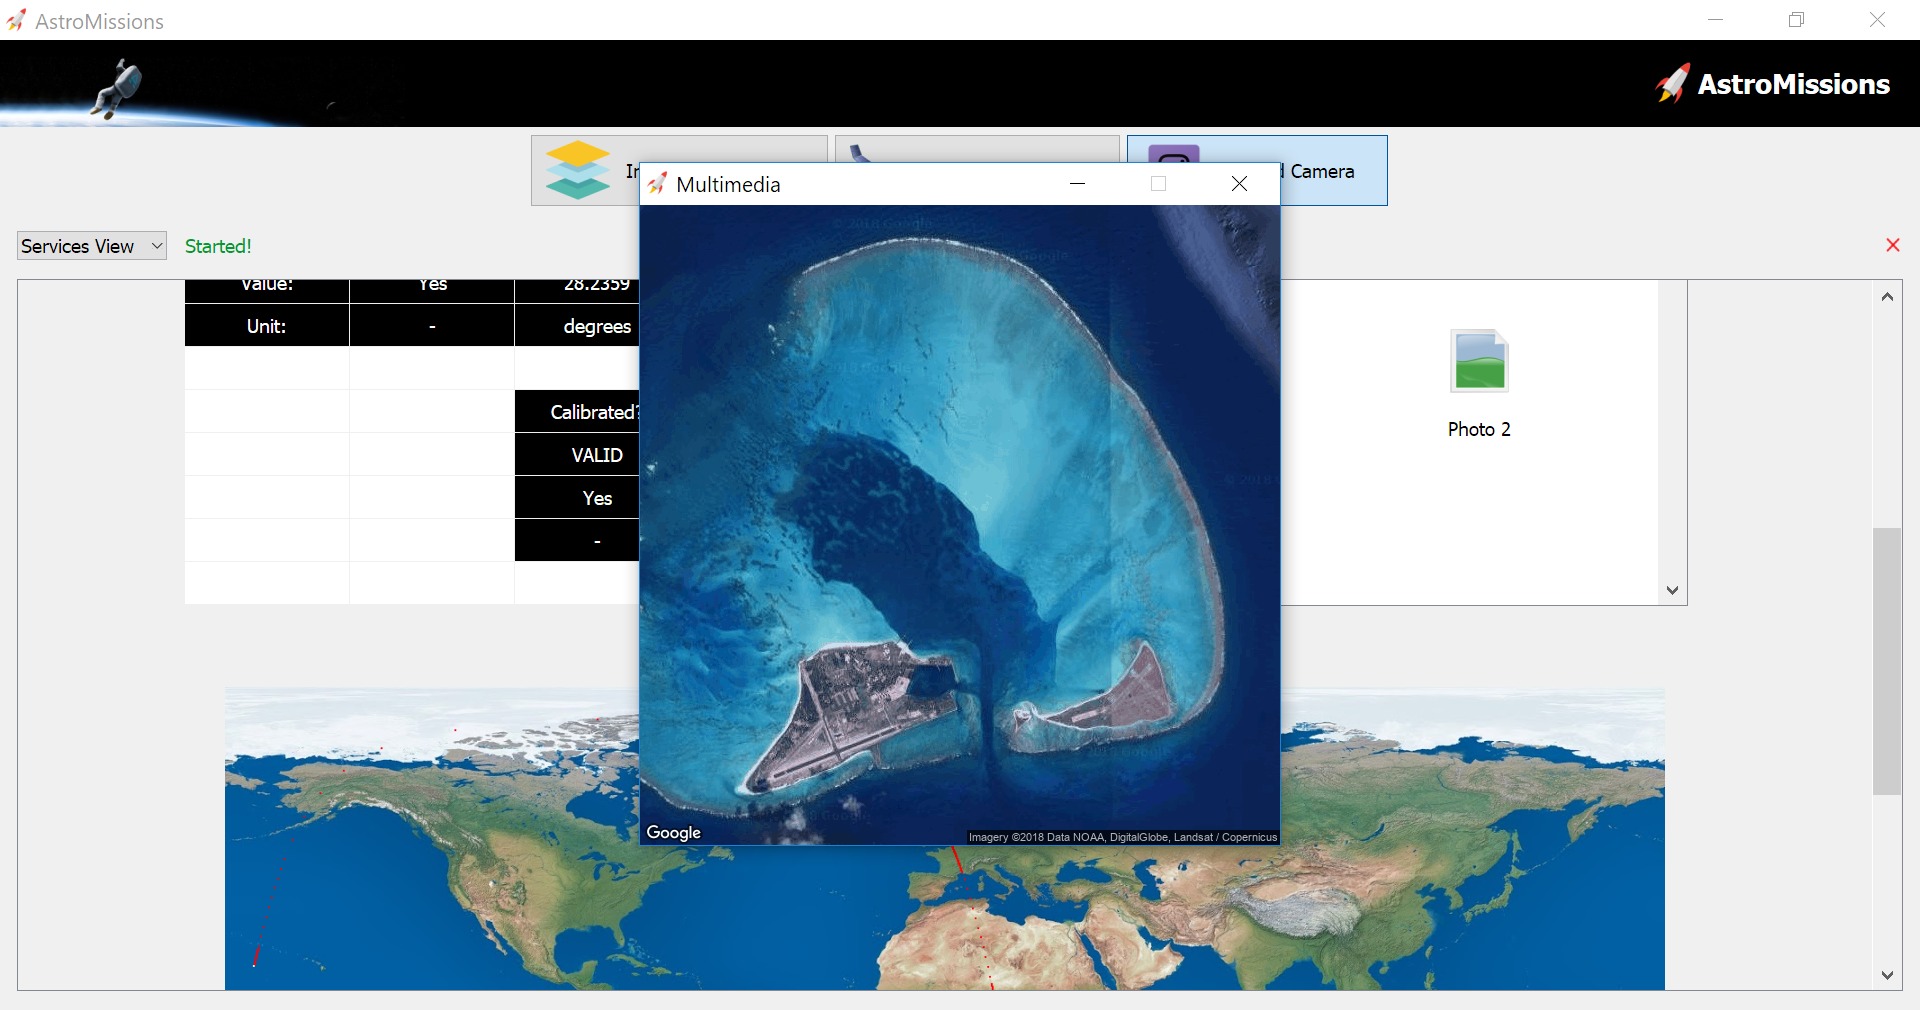Restore down the main AstroMissions window

(1796, 20)
